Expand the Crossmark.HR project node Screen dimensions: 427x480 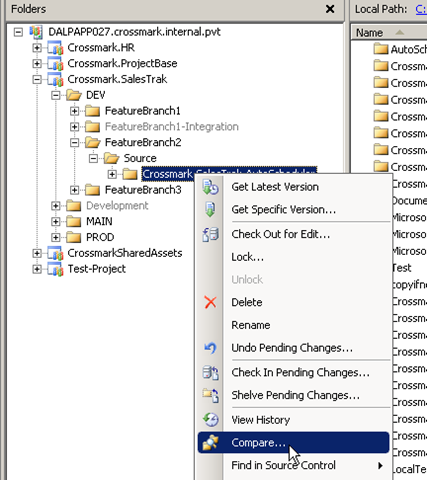37,48
